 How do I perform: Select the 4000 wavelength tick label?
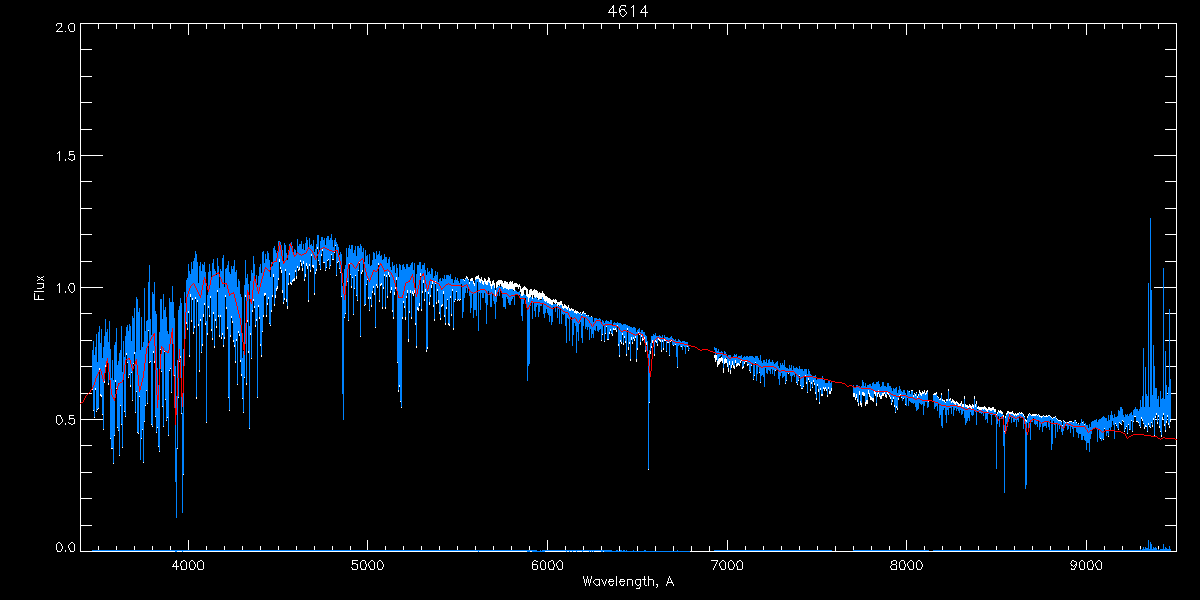point(188,564)
